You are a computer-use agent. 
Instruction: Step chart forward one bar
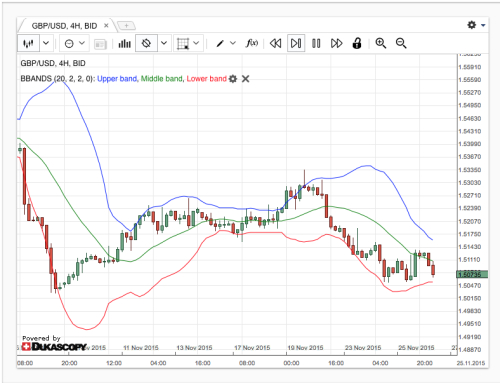[296, 43]
